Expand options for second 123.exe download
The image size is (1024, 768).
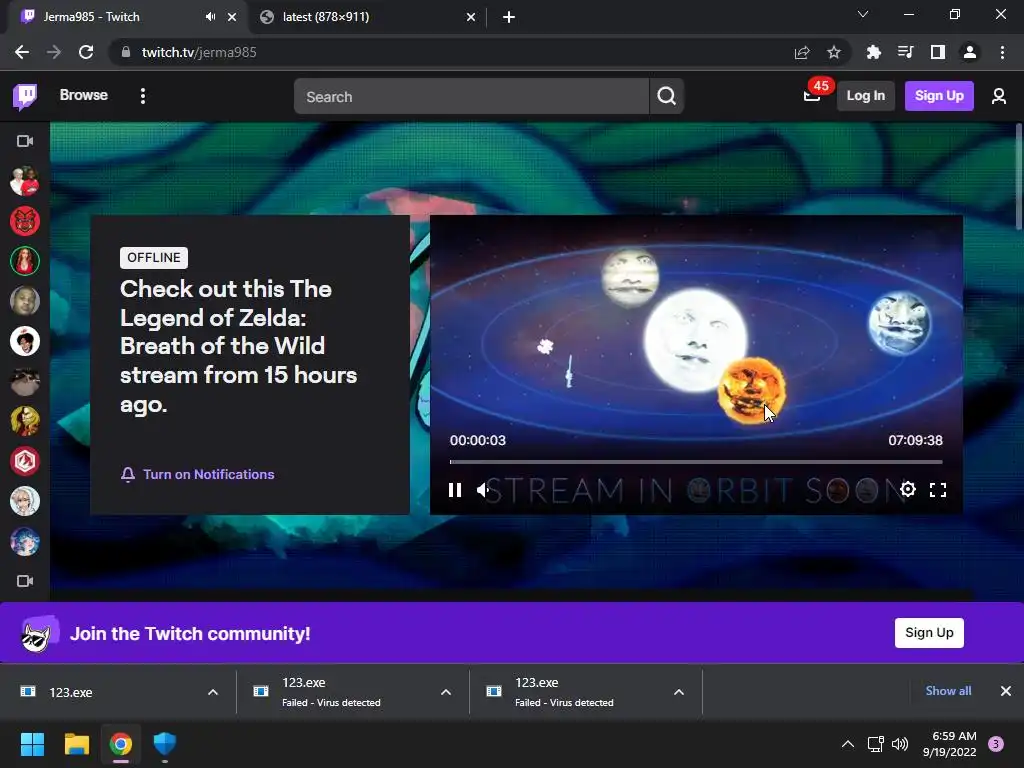446,692
